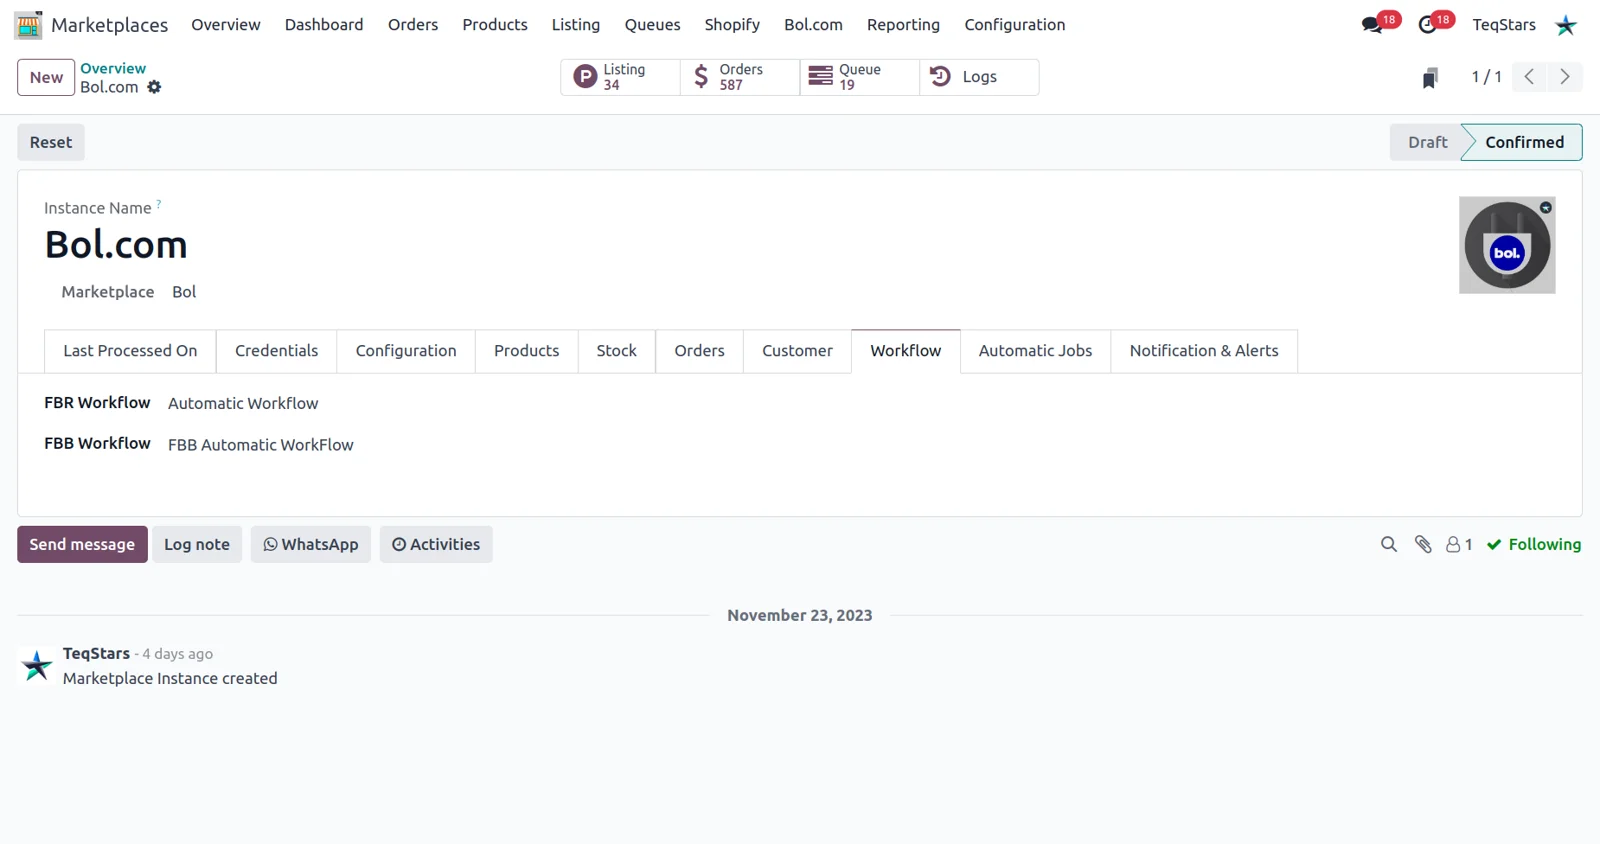
Task: Open the Orders top menu
Action: click(x=413, y=25)
